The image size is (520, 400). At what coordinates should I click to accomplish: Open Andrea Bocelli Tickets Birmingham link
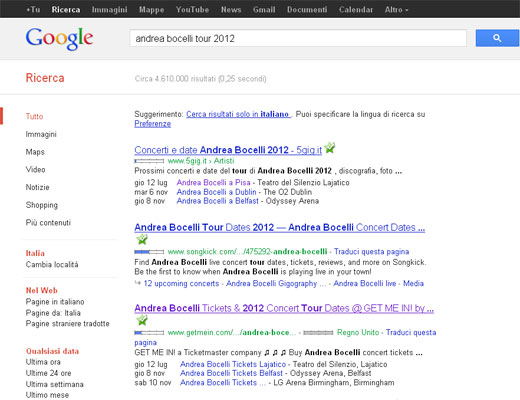(223, 383)
